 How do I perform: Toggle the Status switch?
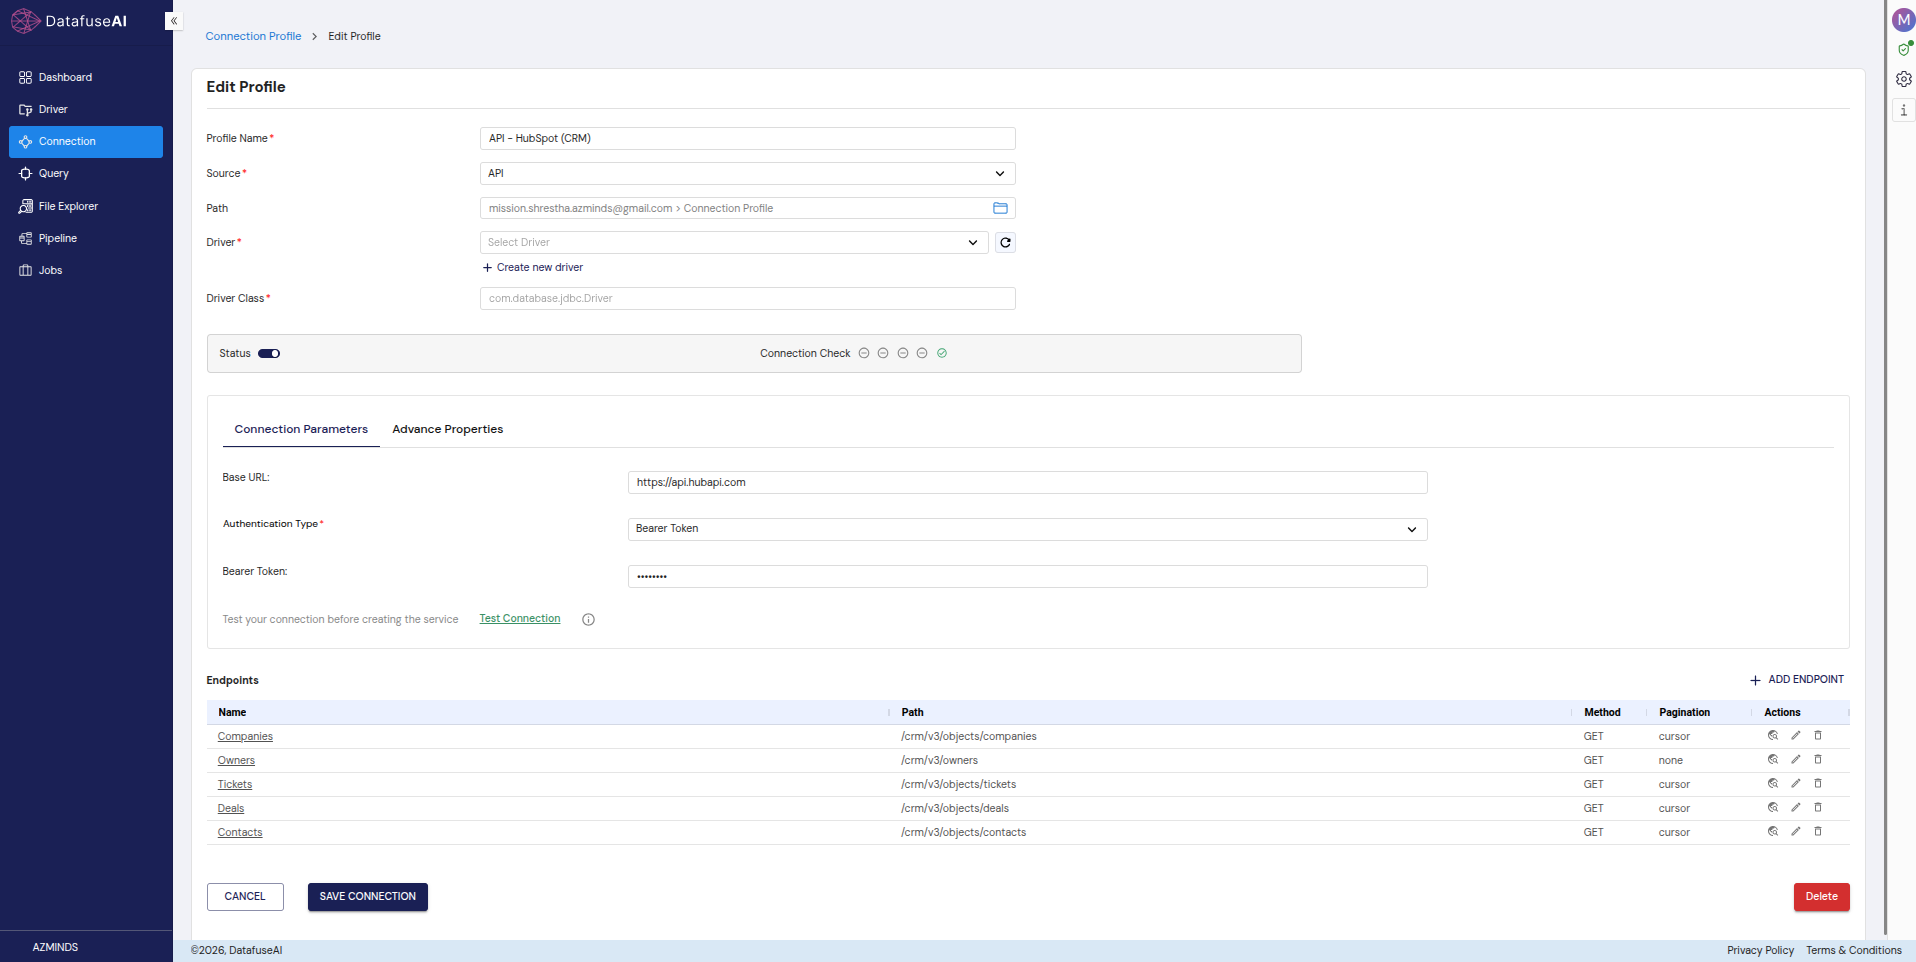(x=269, y=353)
